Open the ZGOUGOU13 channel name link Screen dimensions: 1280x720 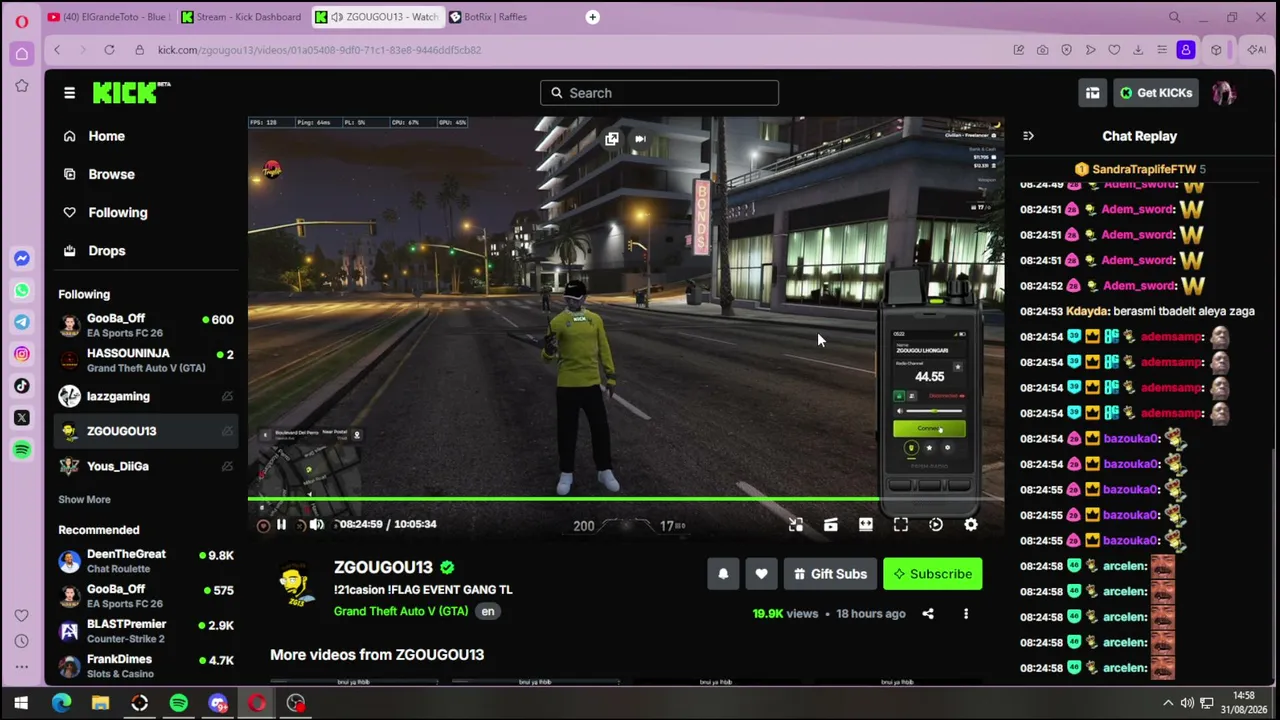[383, 567]
